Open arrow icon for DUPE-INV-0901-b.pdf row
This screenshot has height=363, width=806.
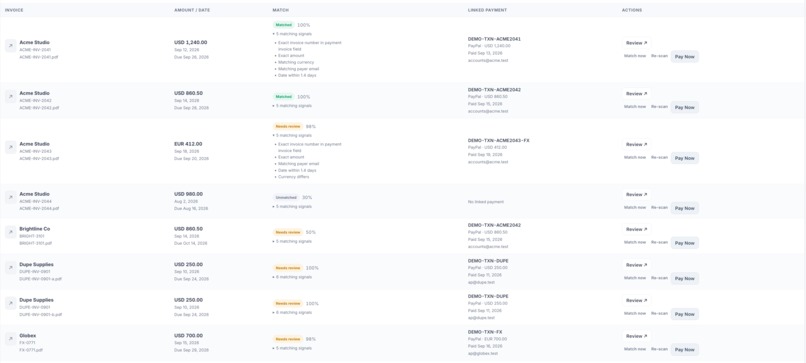(x=10, y=303)
